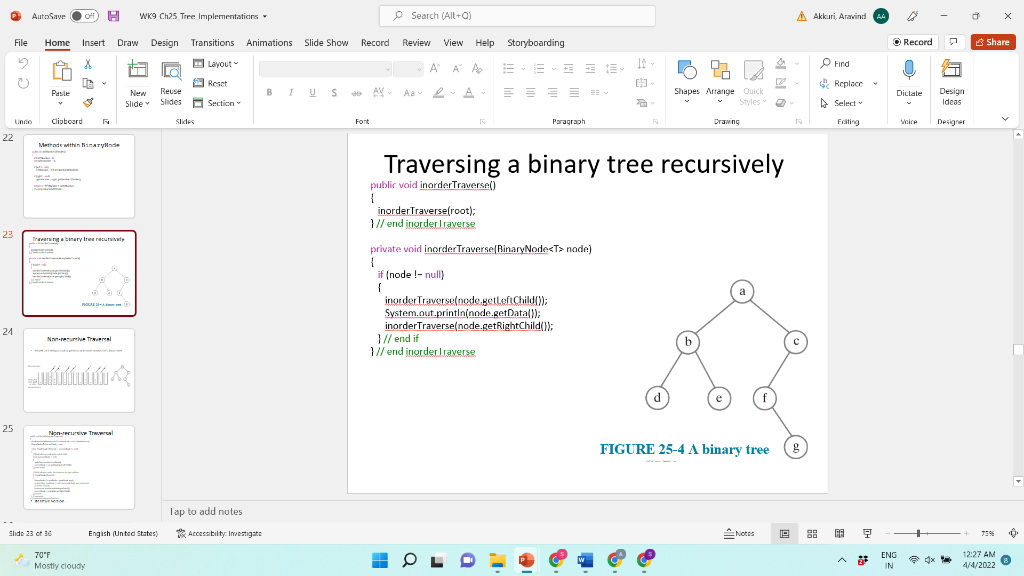Click Accessibility: Investigate in the status bar
The width and height of the screenshot is (1024, 576).
pyautogui.click(x=222, y=533)
